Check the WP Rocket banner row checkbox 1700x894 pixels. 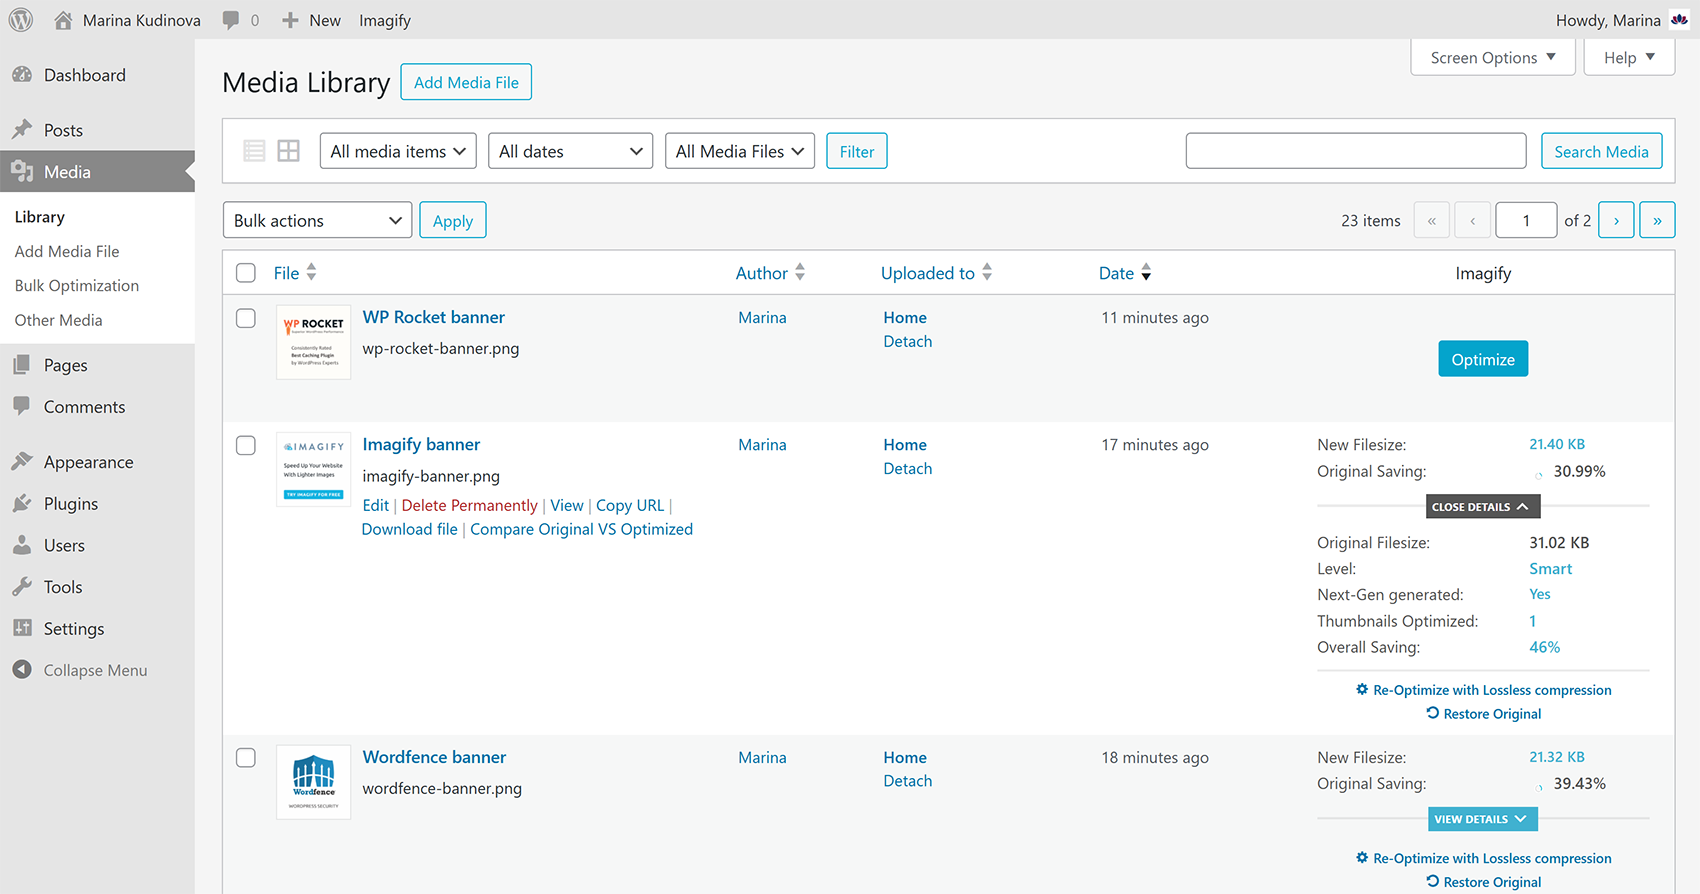[x=246, y=318]
